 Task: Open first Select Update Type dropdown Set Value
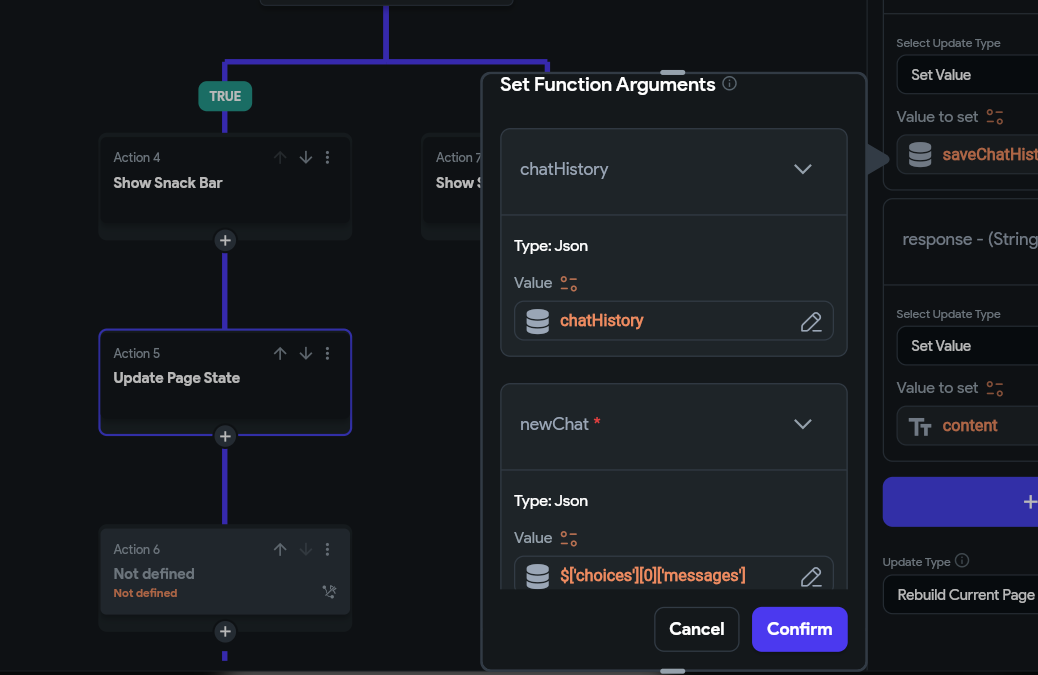click(x=967, y=75)
